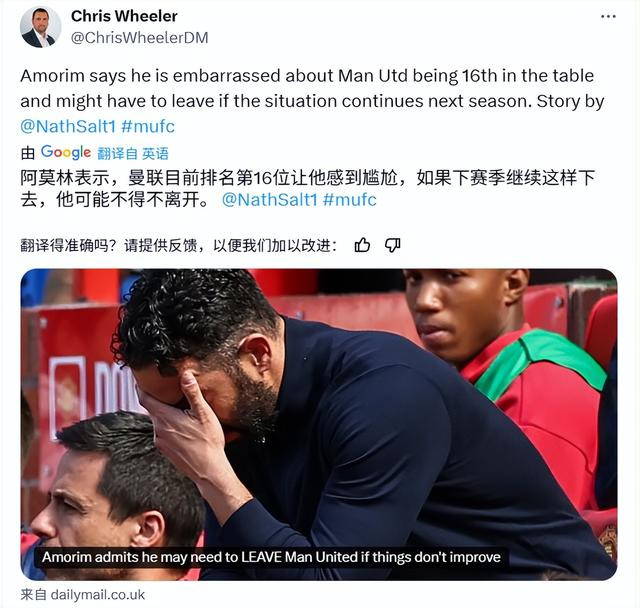
Task: Click the headline caption on the article card
Action: tap(271, 557)
